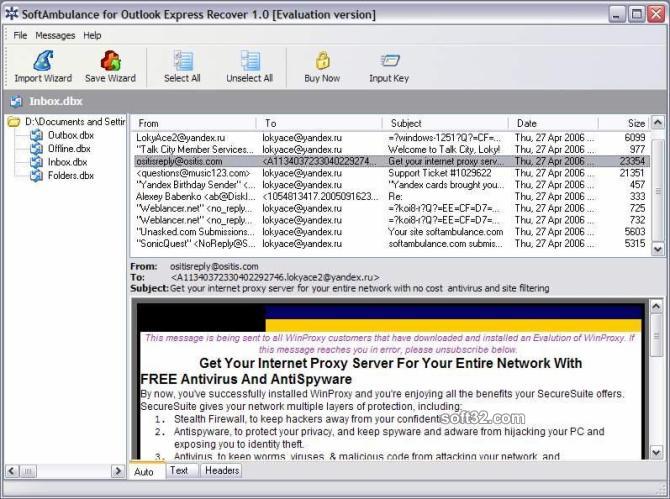Sort messages by To column
Screen dimensions: 670x499
coord(319,123)
